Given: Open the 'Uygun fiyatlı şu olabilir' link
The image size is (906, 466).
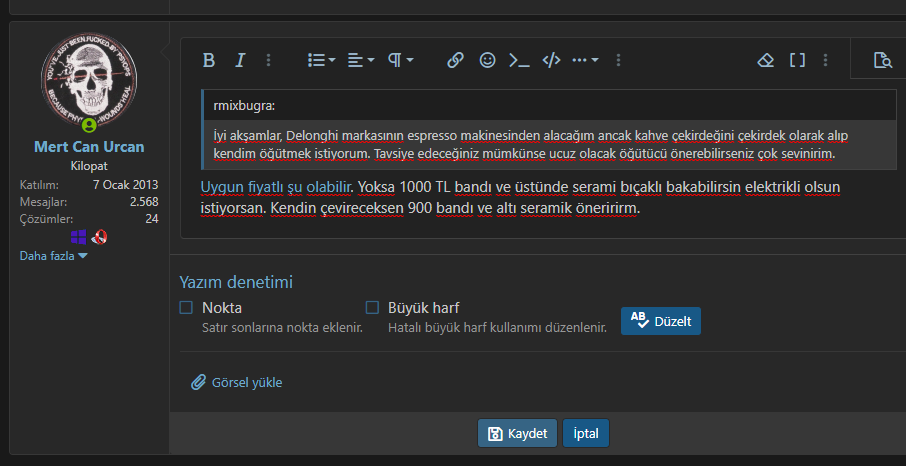Looking at the screenshot, I should 276,187.
